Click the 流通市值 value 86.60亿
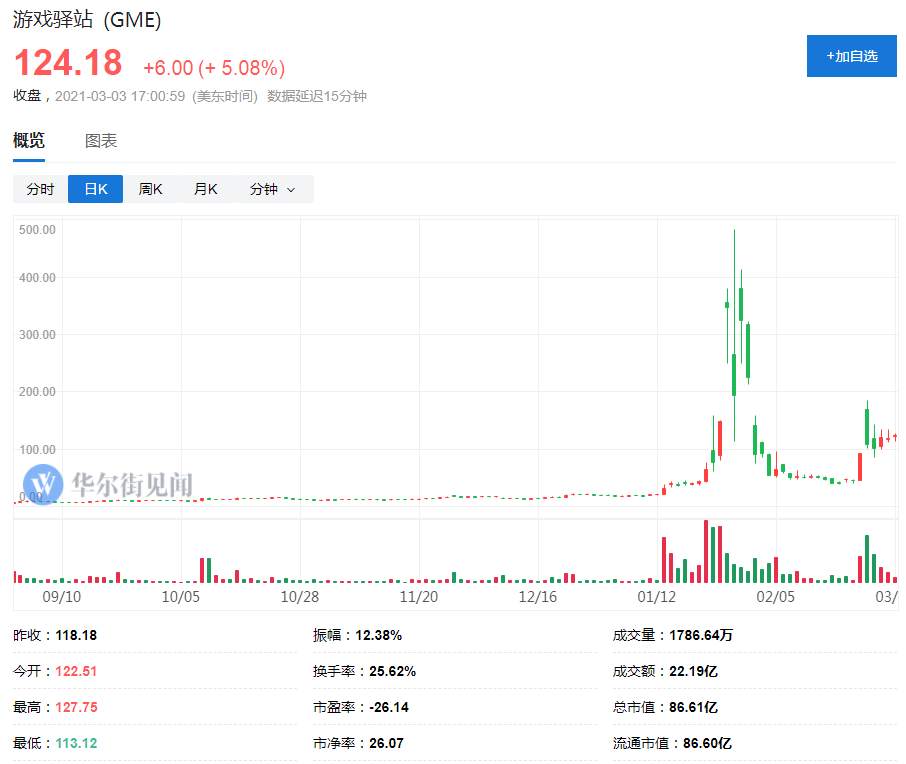Image resolution: width=906 pixels, height=764 pixels. pyautogui.click(x=707, y=743)
